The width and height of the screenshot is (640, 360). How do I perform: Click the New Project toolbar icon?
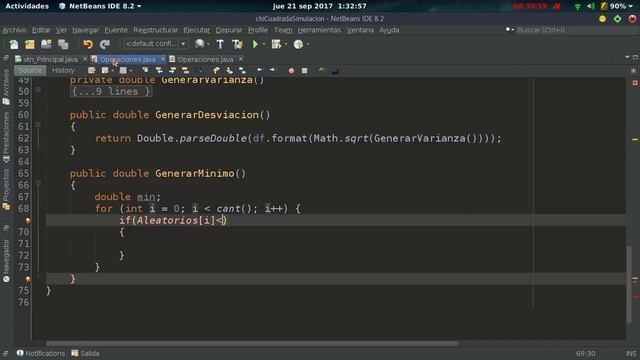[30, 44]
